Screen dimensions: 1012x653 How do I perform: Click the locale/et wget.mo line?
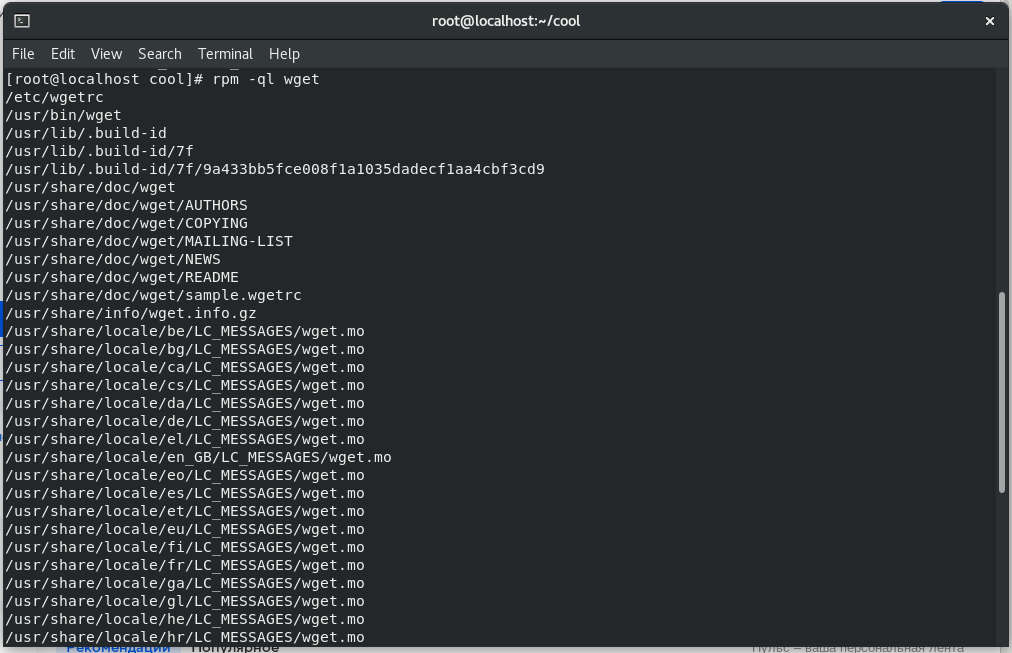click(x=185, y=512)
